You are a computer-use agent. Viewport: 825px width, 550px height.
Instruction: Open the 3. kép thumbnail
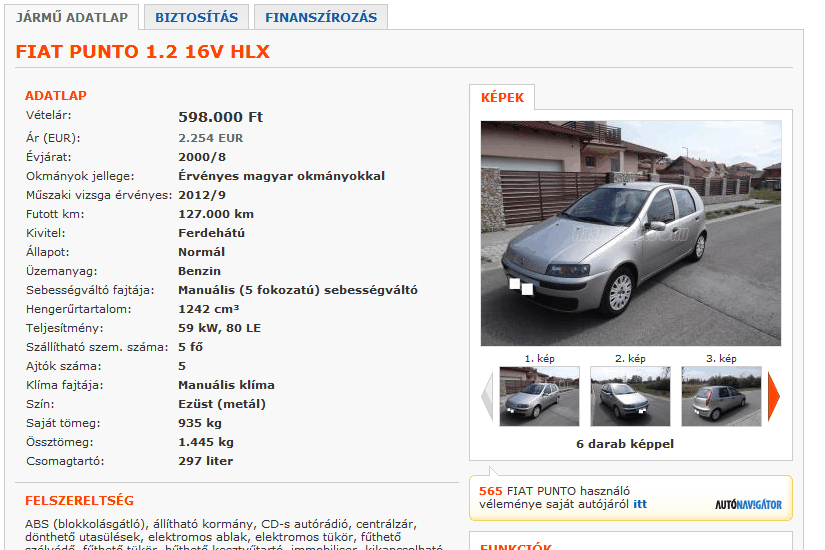[x=721, y=396]
